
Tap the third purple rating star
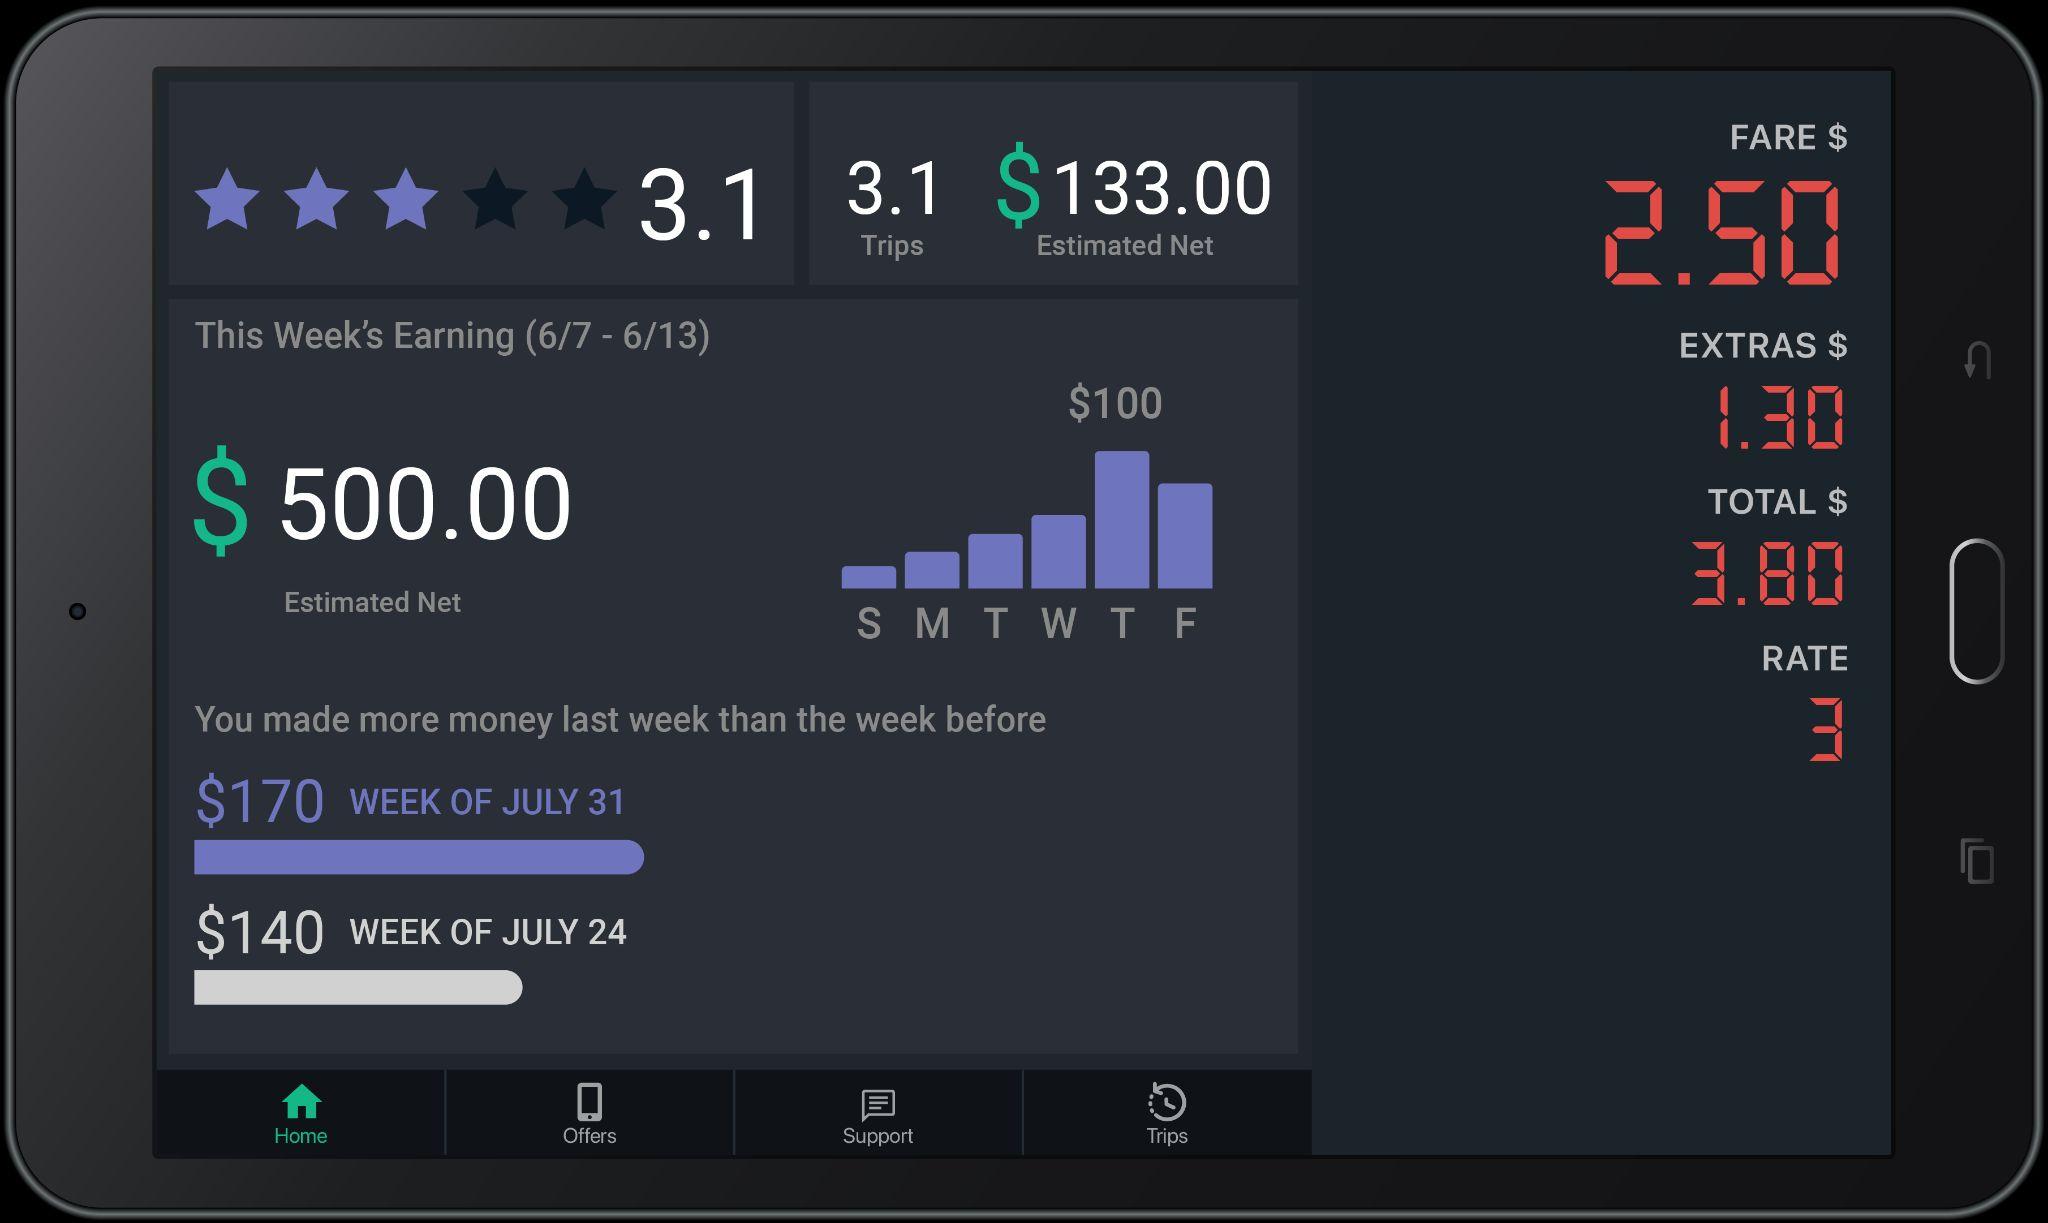pyautogui.click(x=405, y=199)
